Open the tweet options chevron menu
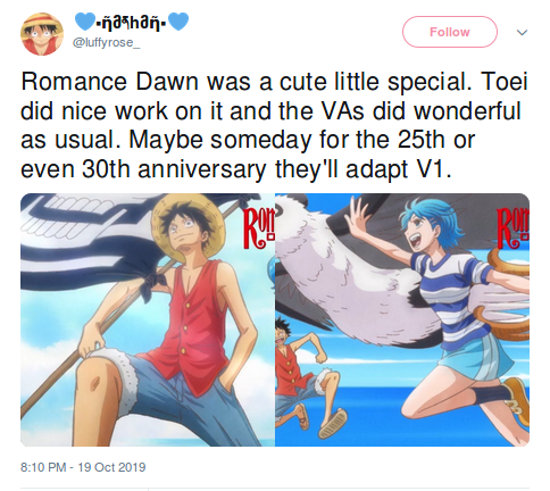The image size is (550, 491). (522, 32)
